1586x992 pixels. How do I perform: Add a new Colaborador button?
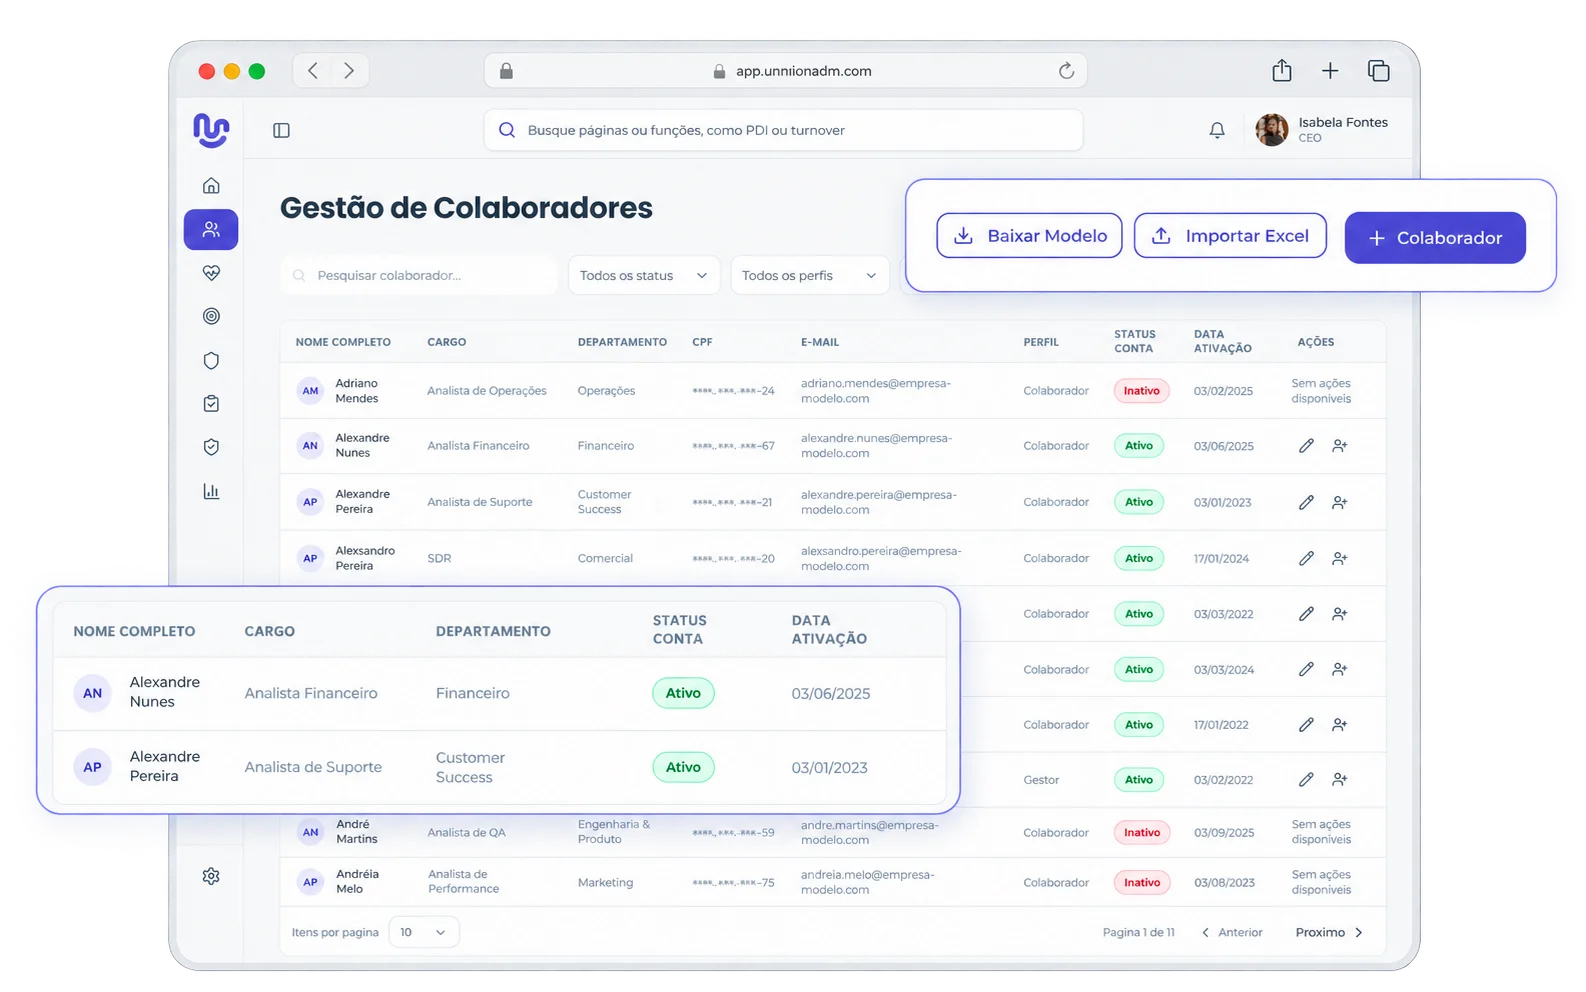[1435, 238]
